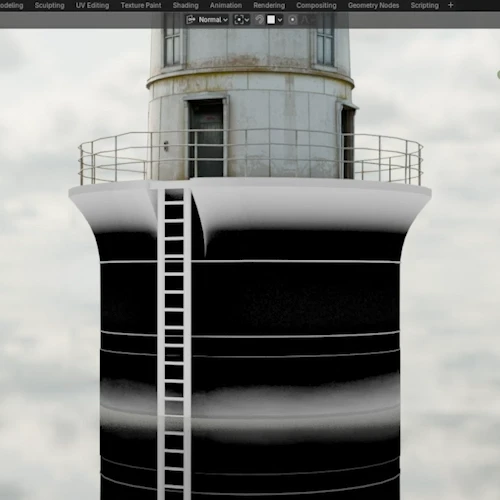The width and height of the screenshot is (500, 500).
Task: Open the Shading workspace tab
Action: point(186,5)
